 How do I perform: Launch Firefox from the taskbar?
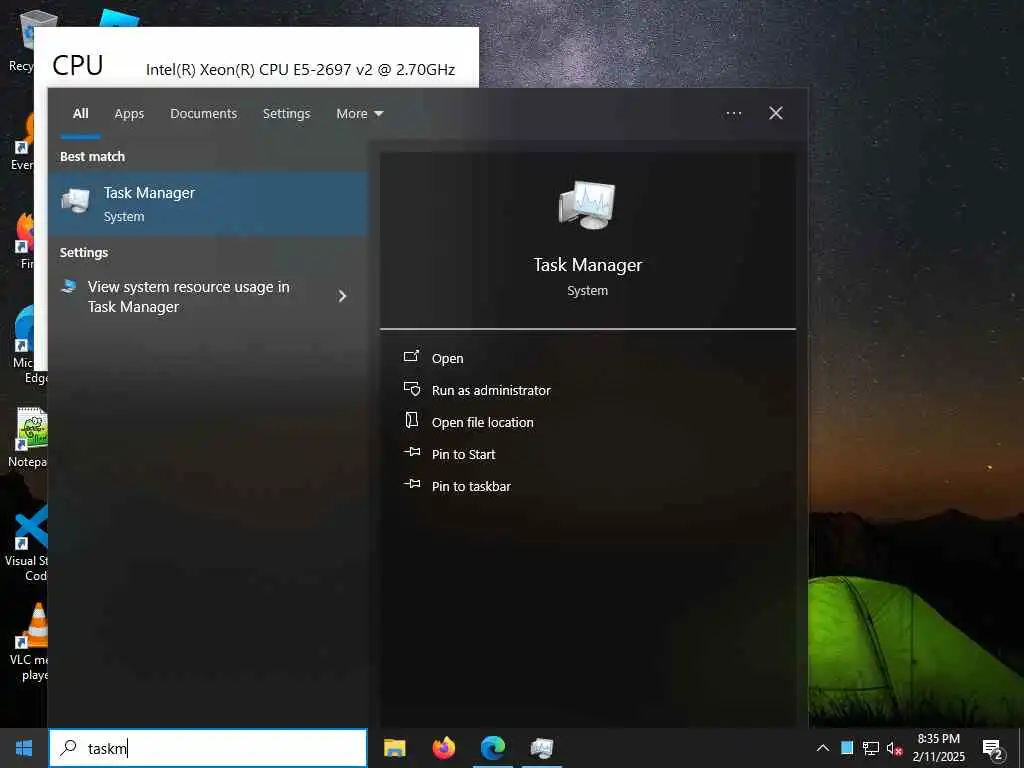click(x=443, y=748)
